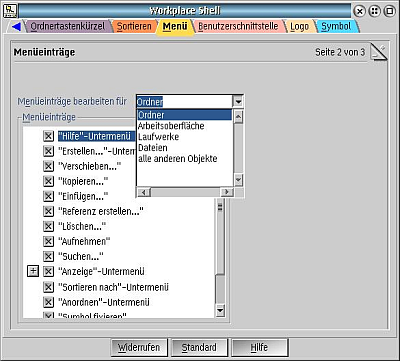
Task: Toggle the "Referenz erstellen..." checkbox
Action: click(x=49, y=211)
